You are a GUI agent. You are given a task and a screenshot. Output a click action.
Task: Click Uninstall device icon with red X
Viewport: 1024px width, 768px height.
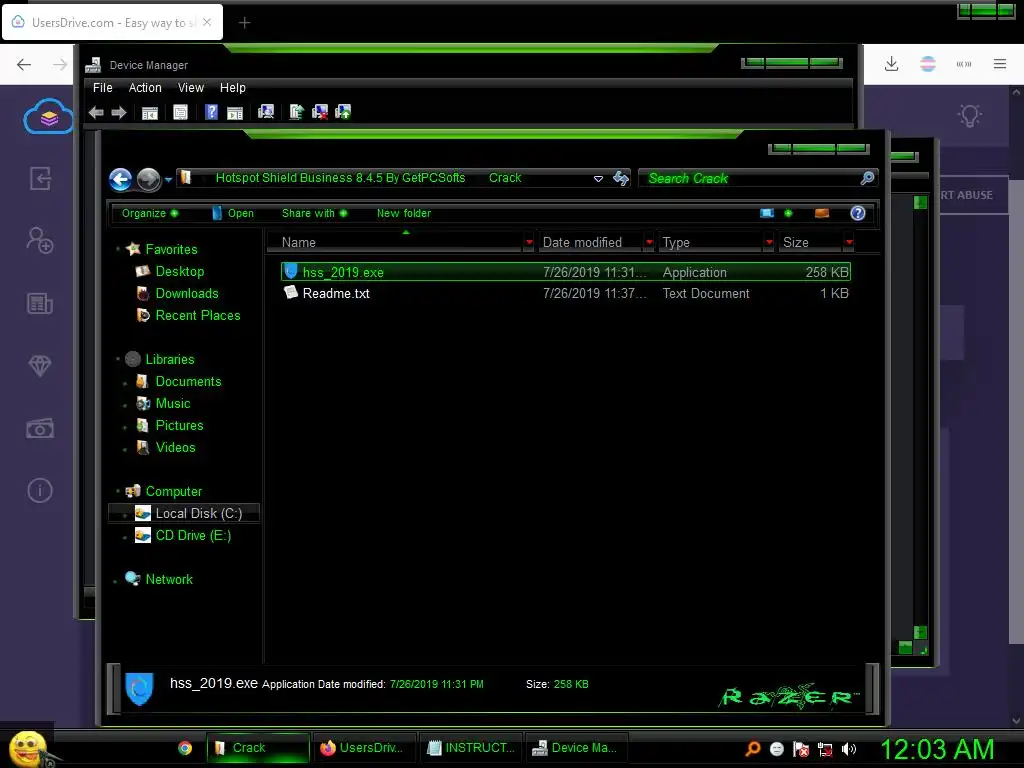coord(320,112)
